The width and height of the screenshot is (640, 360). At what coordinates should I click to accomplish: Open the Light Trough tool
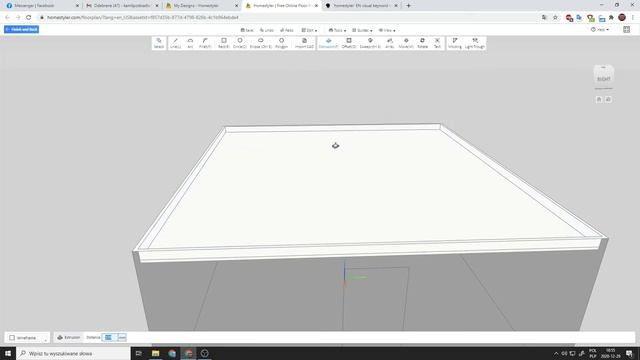point(475,43)
